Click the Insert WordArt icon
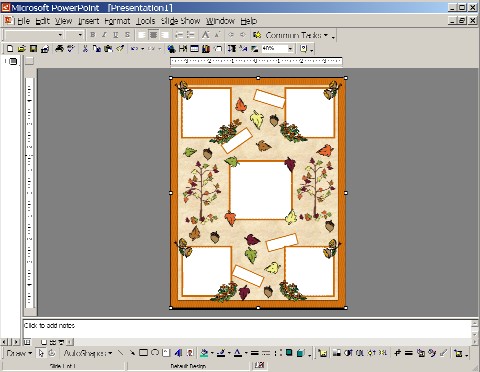 pos(178,353)
